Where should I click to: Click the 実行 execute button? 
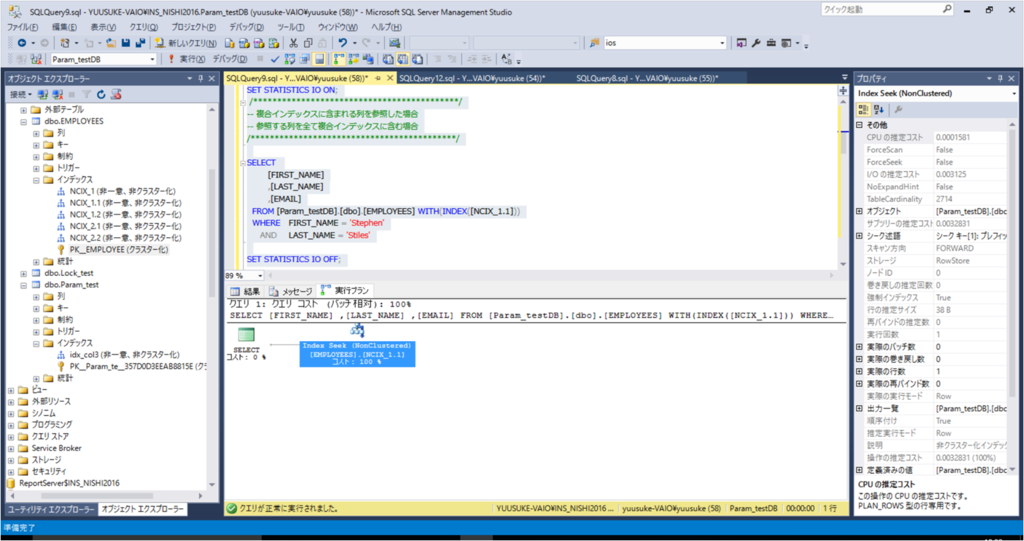[x=186, y=59]
